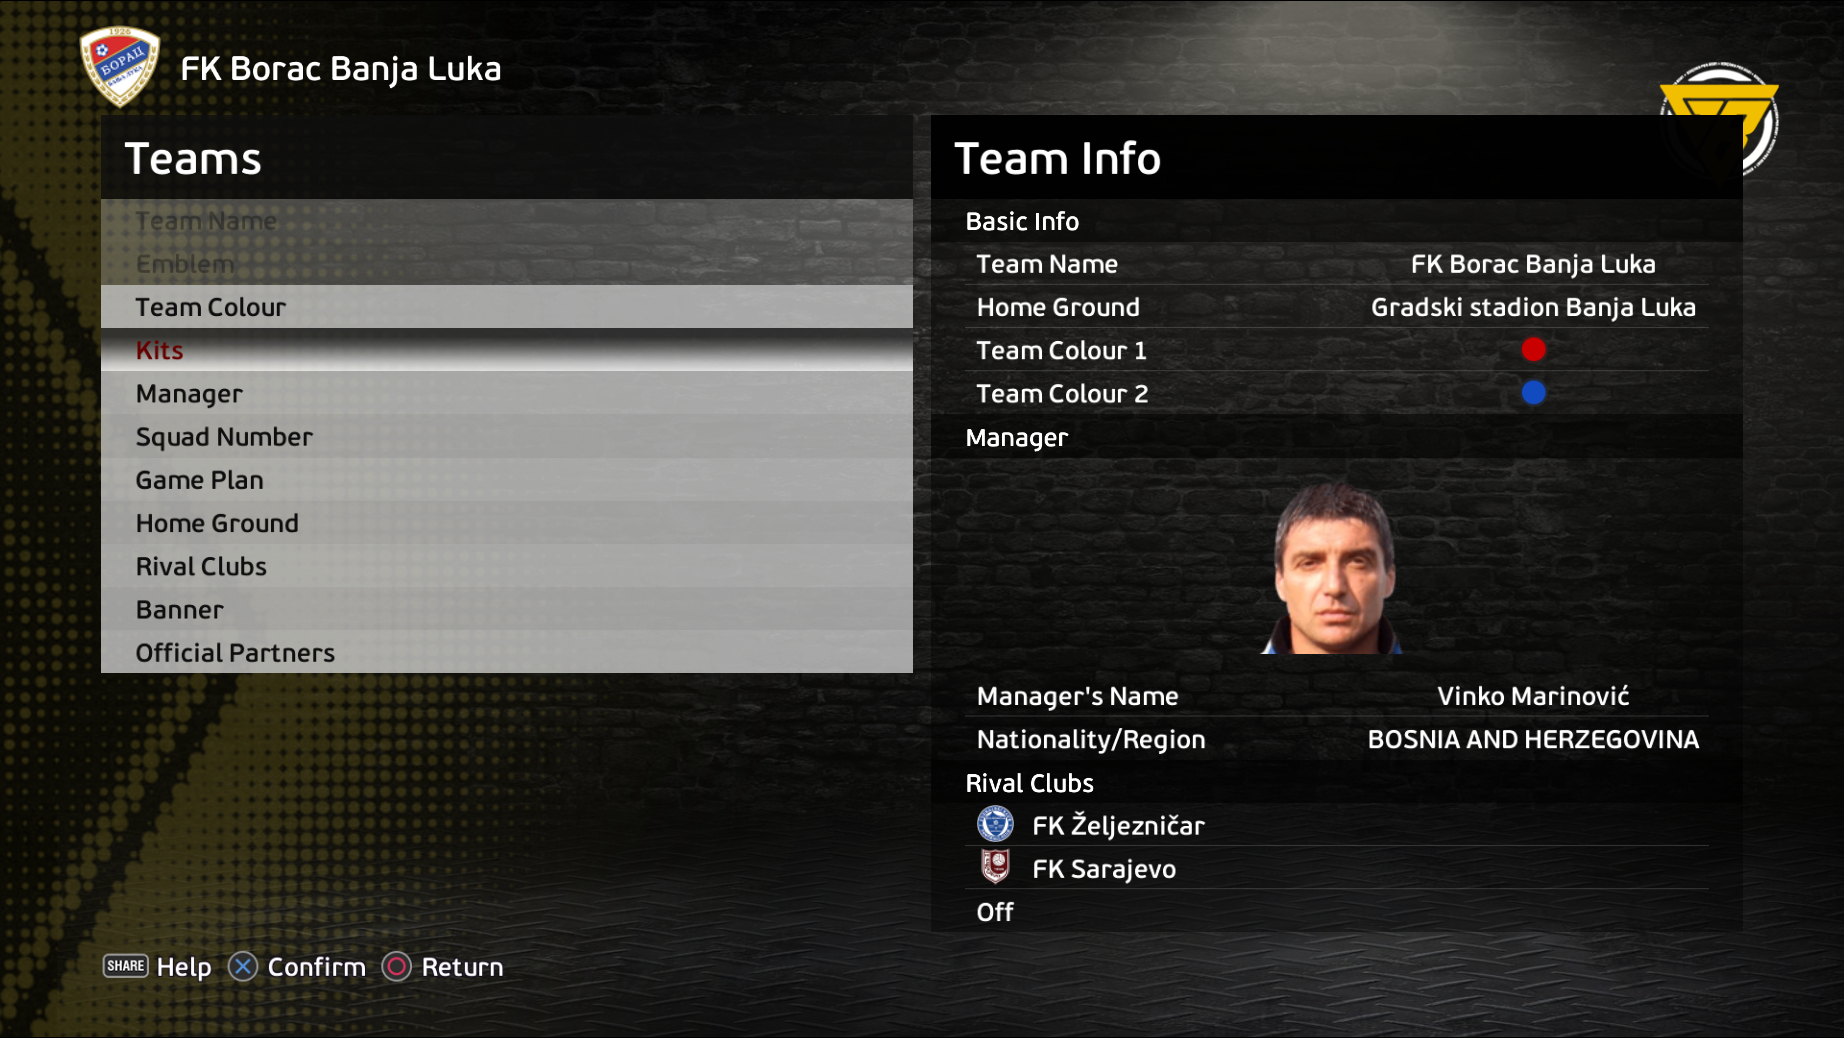1844x1038 pixels.
Task: Open Rival Clubs in the Teams list
Action: 507,565
